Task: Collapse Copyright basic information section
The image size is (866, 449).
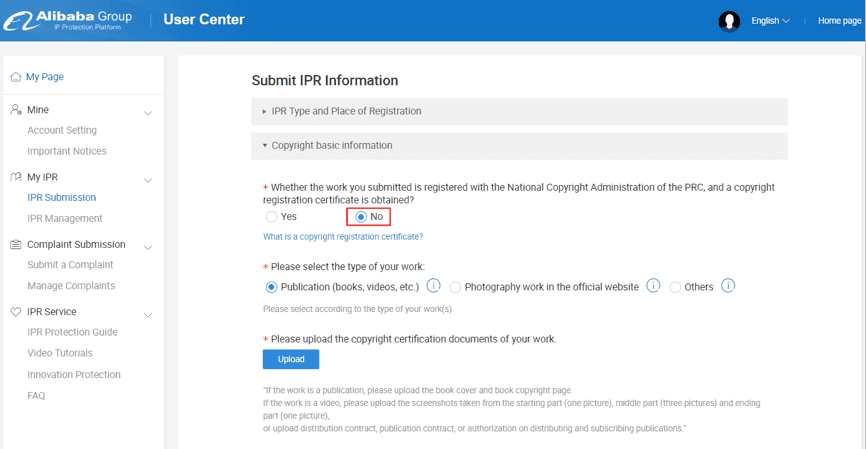Action: click(331, 145)
